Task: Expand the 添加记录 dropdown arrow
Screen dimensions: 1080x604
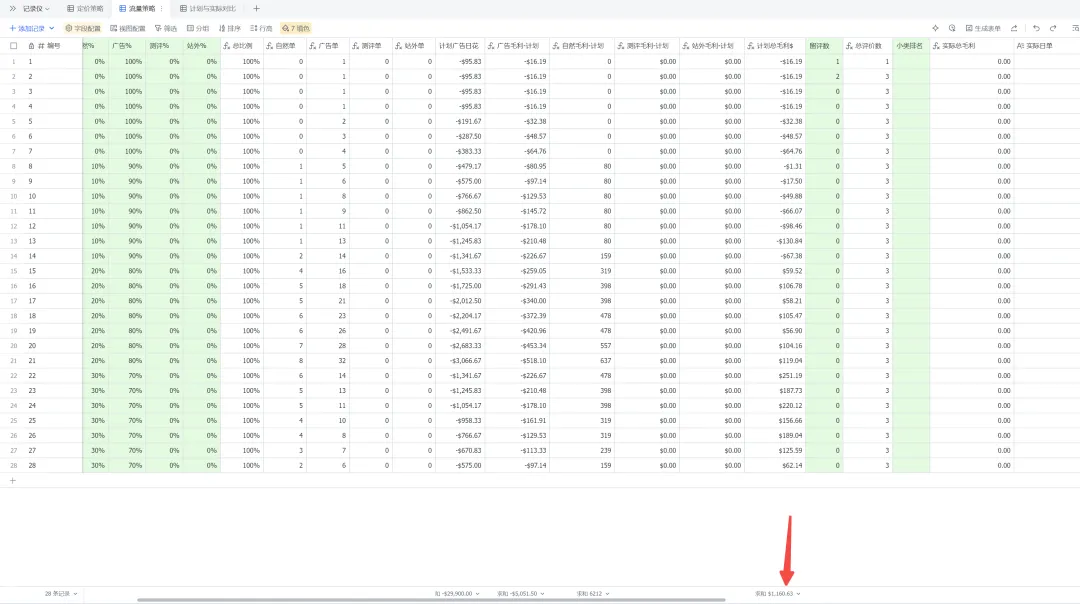Action: point(52,28)
